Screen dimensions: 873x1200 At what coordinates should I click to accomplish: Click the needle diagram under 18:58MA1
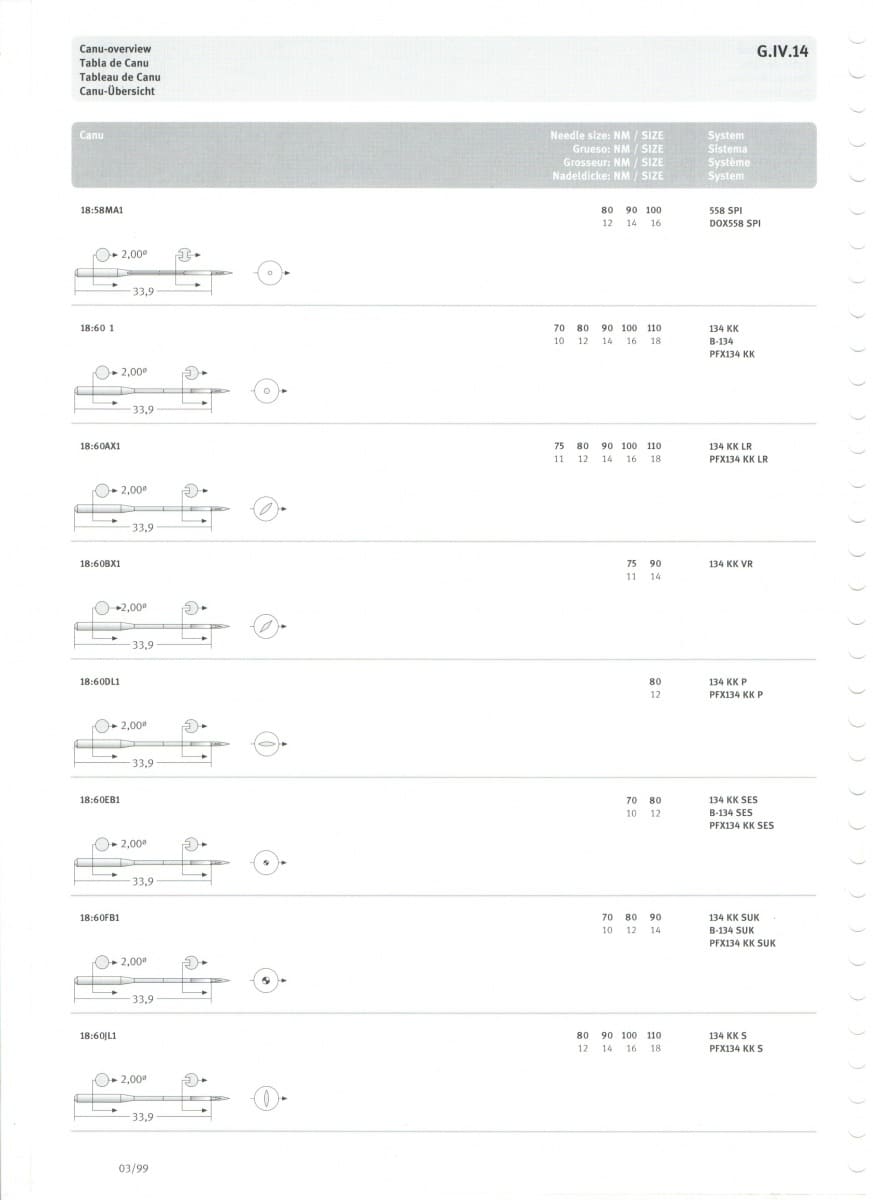(153, 270)
